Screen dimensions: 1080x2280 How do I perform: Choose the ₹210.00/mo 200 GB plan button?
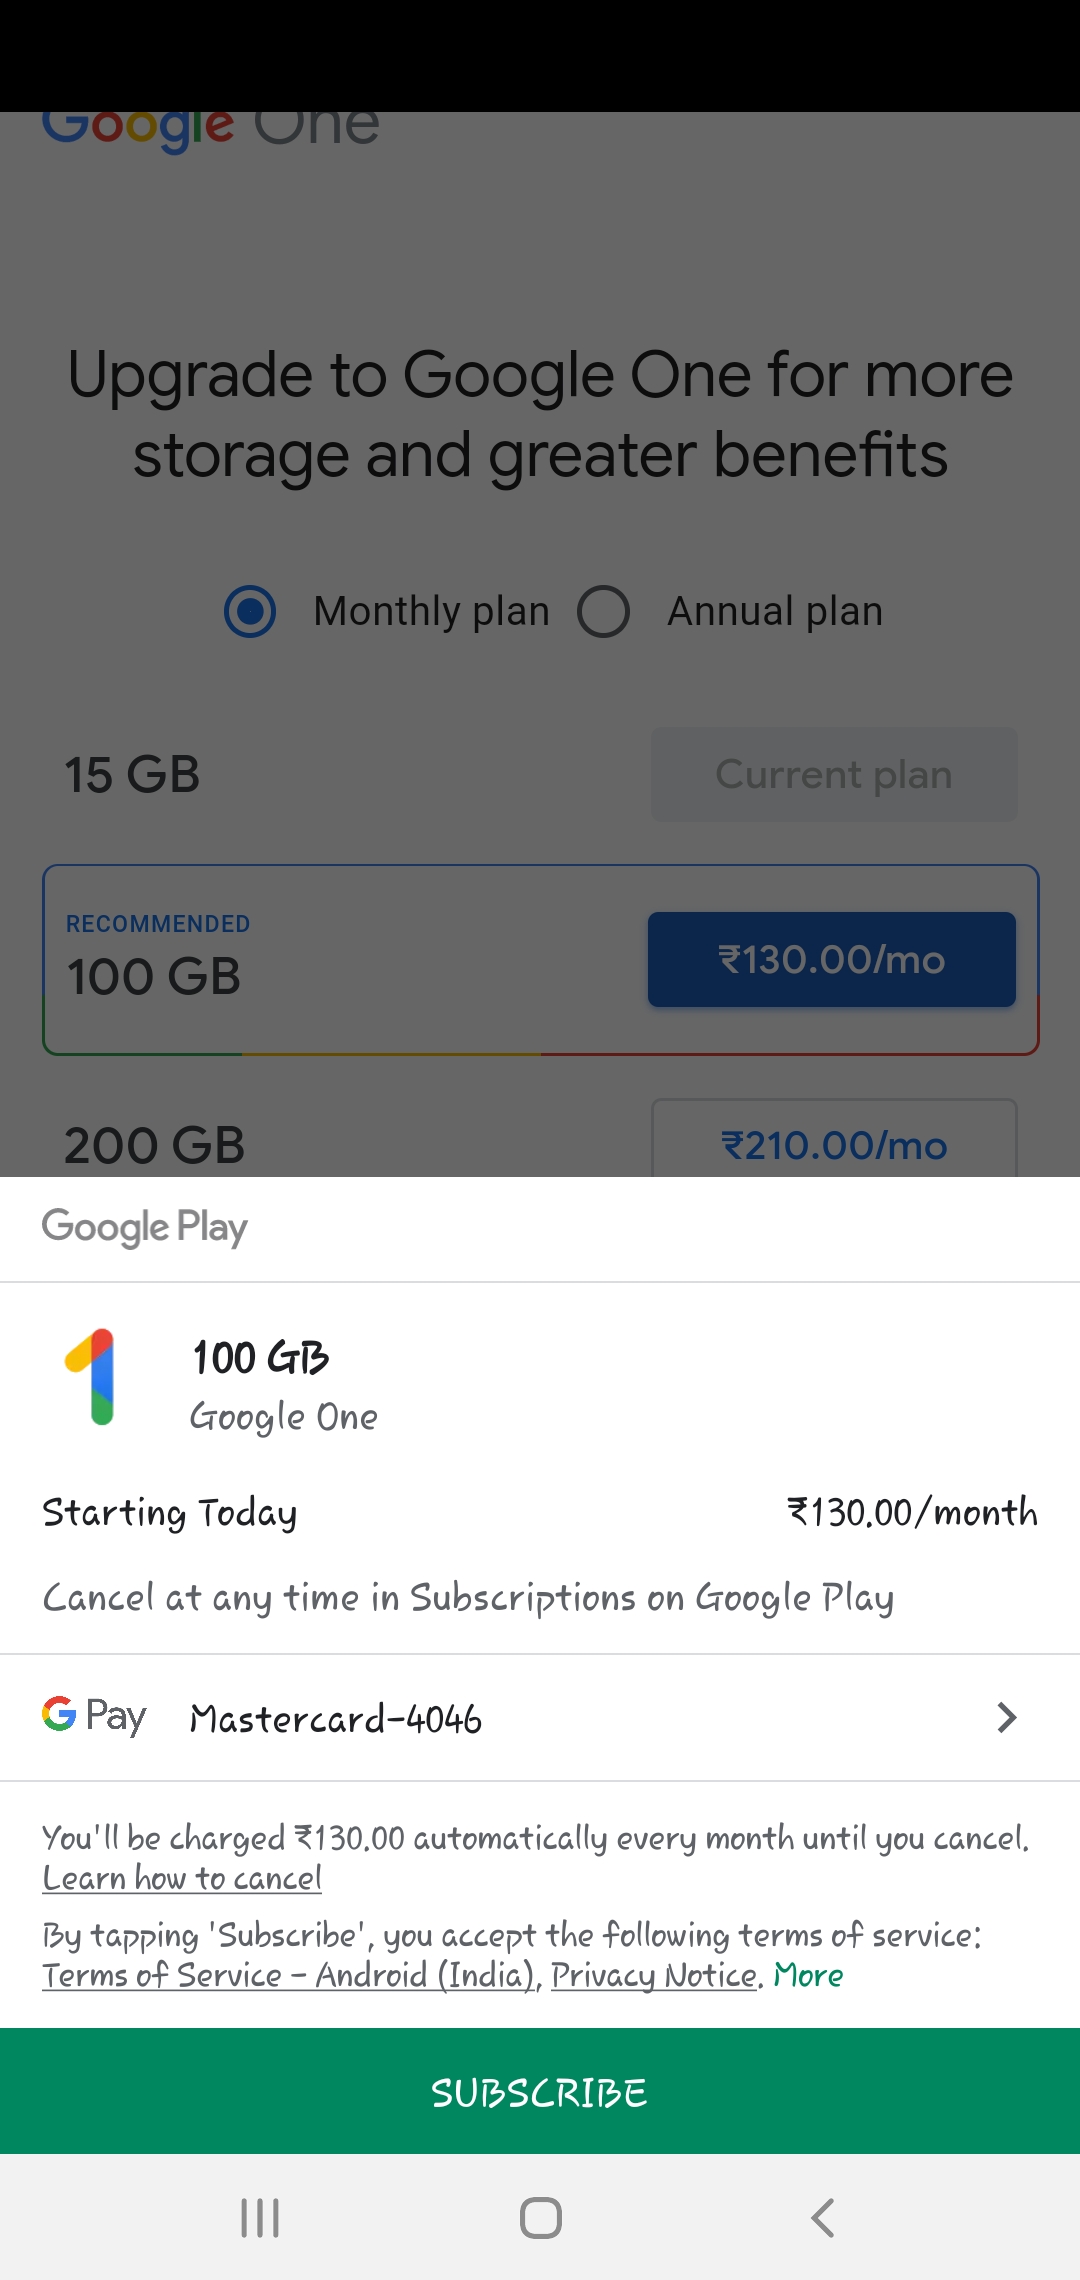pos(834,1143)
